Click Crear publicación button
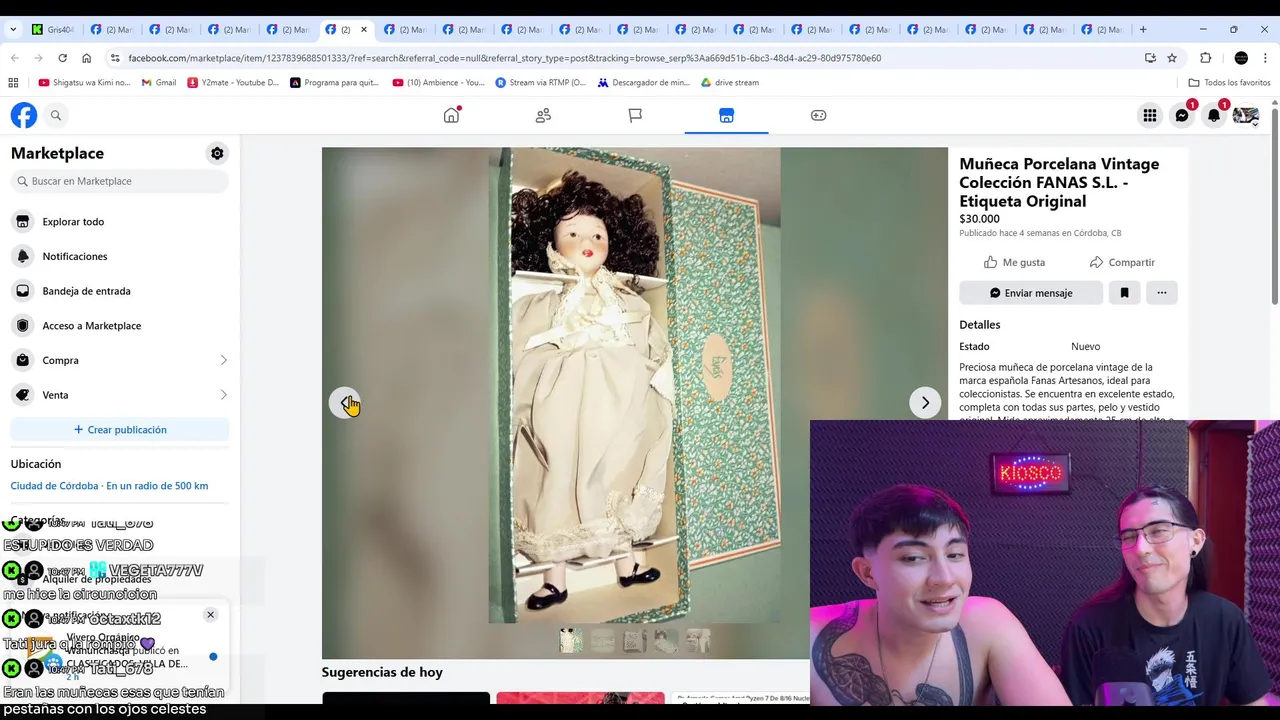This screenshot has width=1280, height=720. [x=120, y=430]
